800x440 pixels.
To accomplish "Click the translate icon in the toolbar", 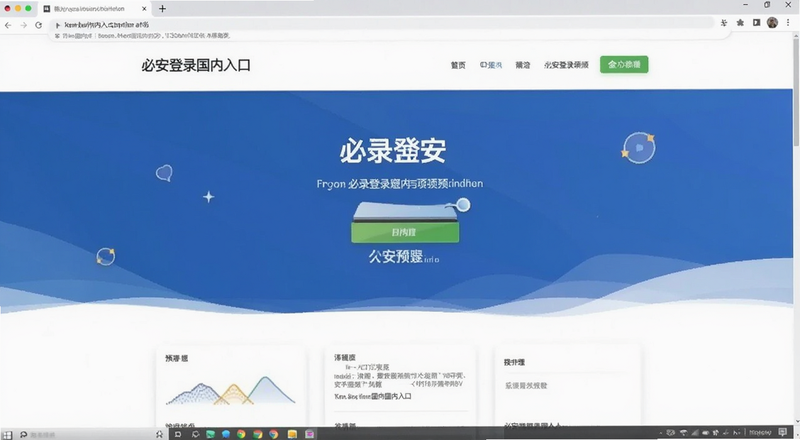I will (x=724, y=23).
